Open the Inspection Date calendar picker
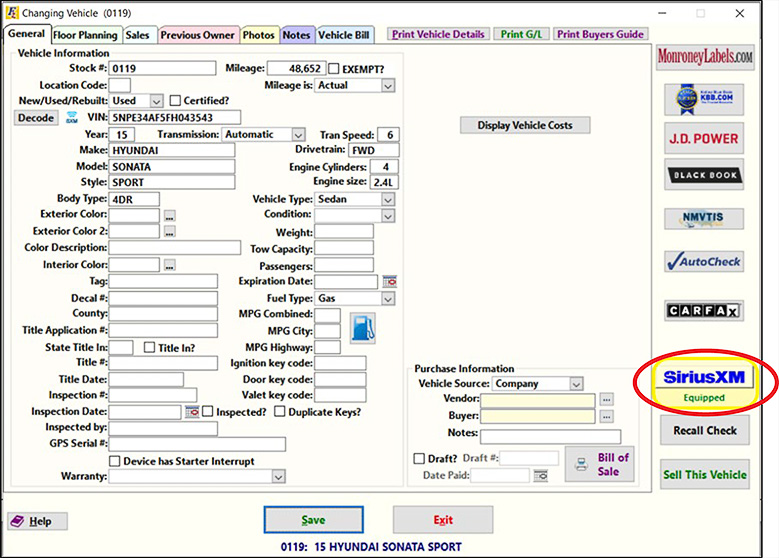The width and height of the screenshot is (779, 558). click(192, 411)
